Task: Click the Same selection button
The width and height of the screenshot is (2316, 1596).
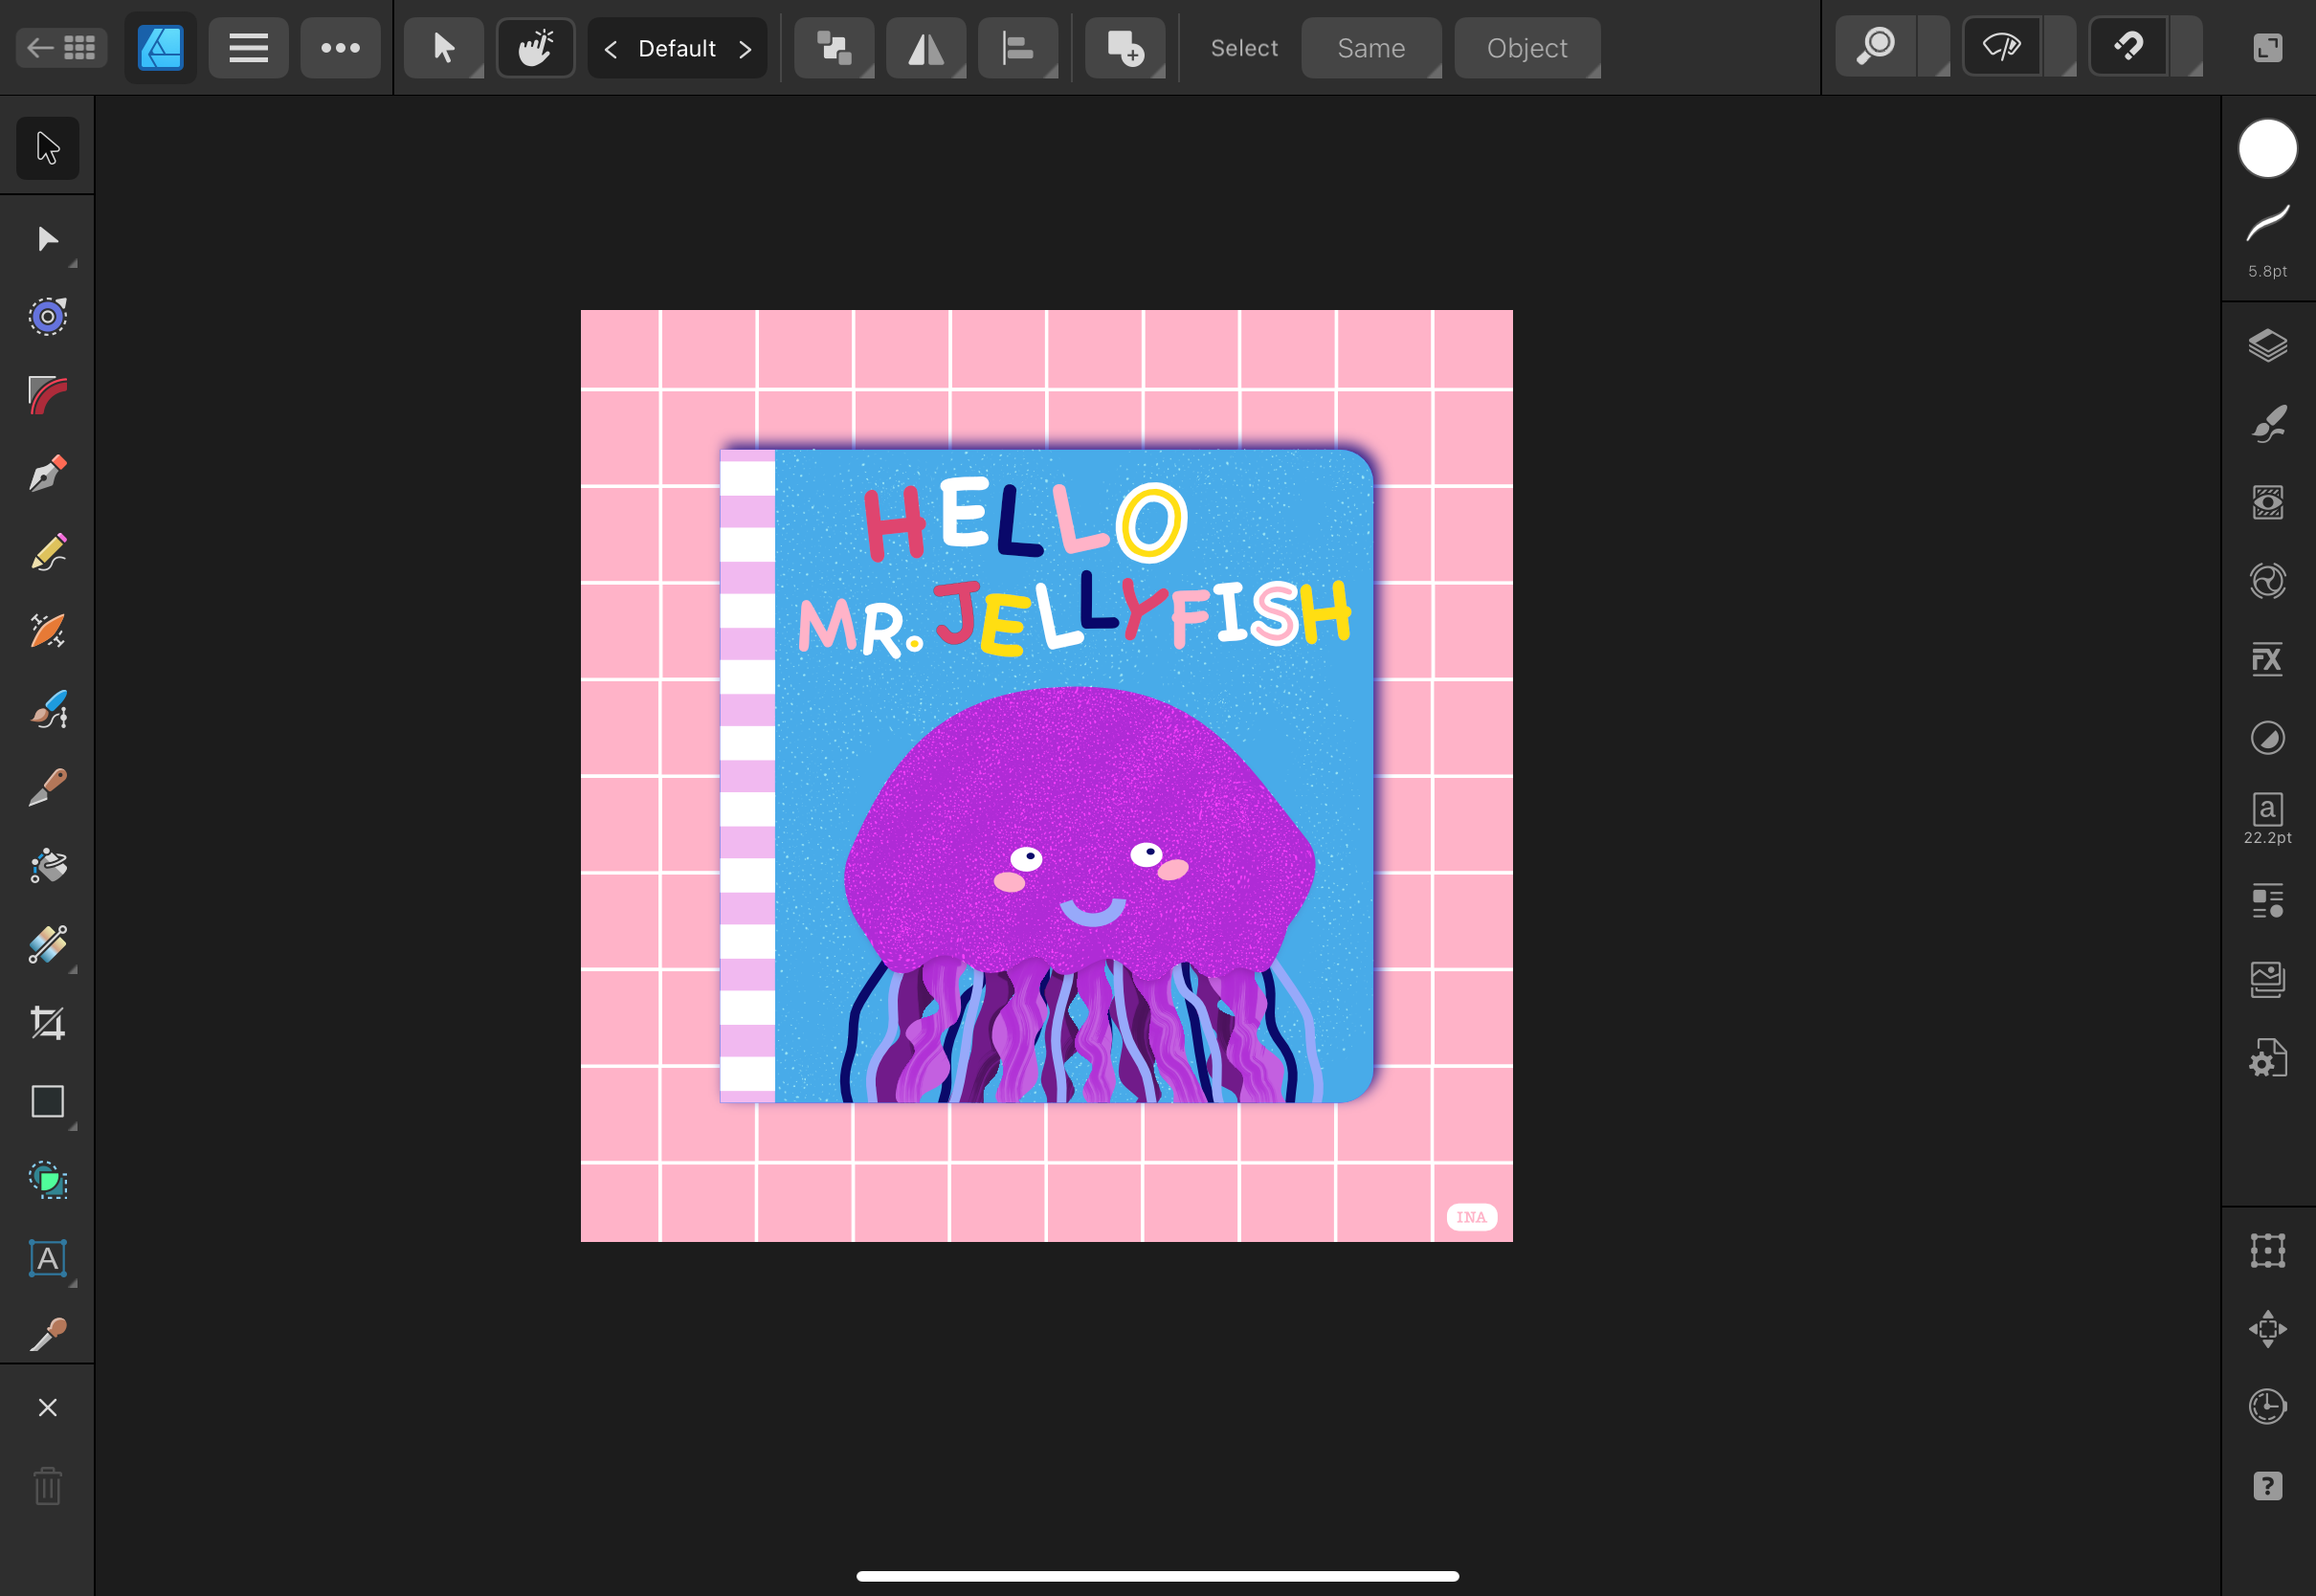Action: coord(1371,47)
